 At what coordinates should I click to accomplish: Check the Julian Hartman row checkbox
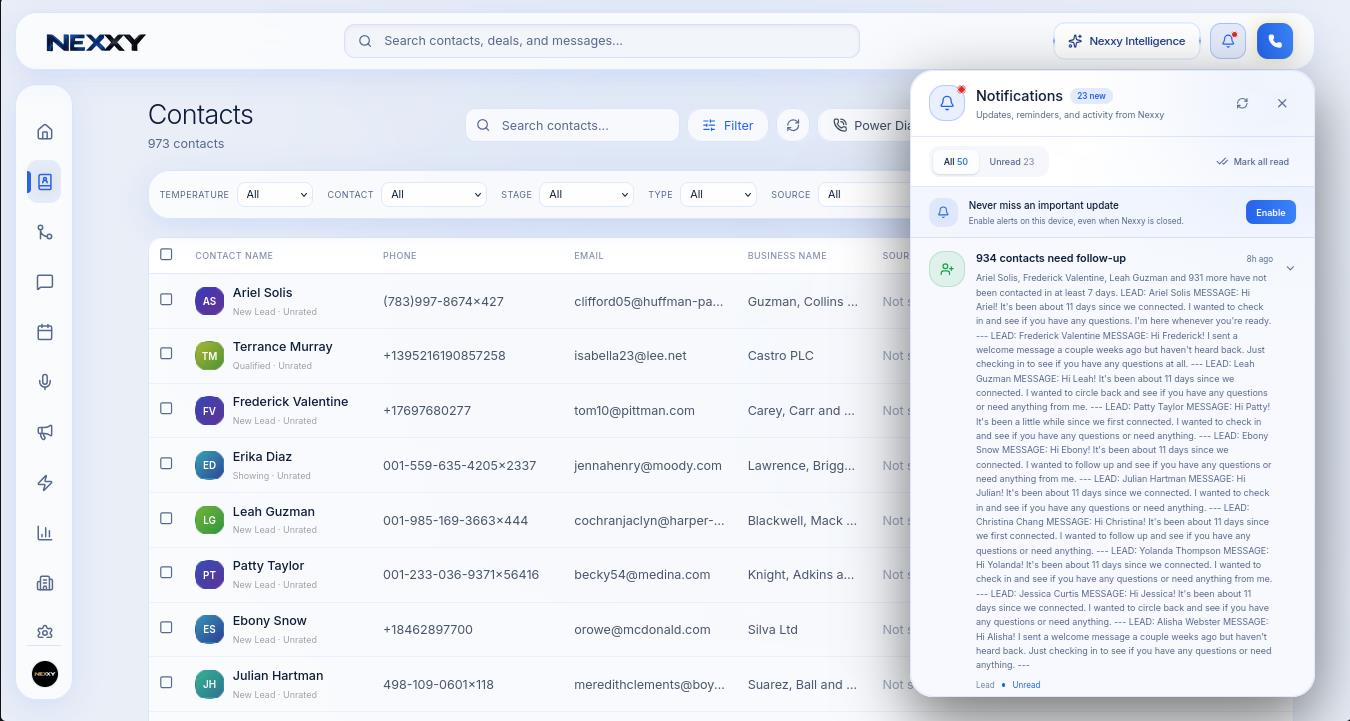tap(166, 682)
